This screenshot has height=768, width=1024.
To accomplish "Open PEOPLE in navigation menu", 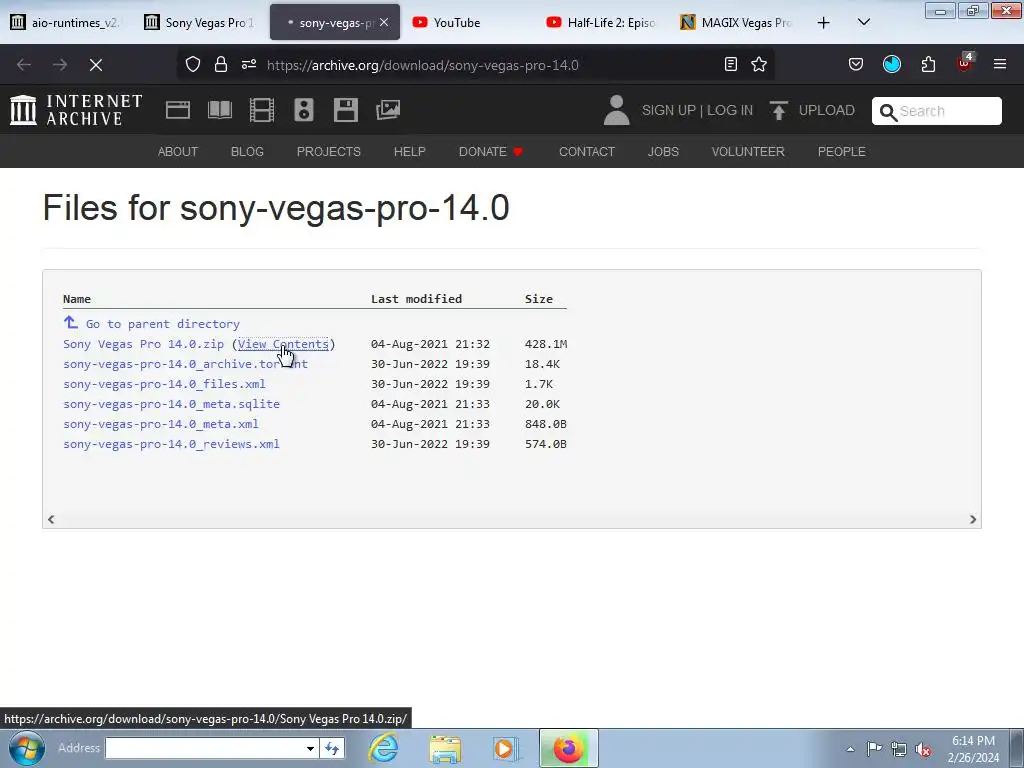I will [841, 152].
